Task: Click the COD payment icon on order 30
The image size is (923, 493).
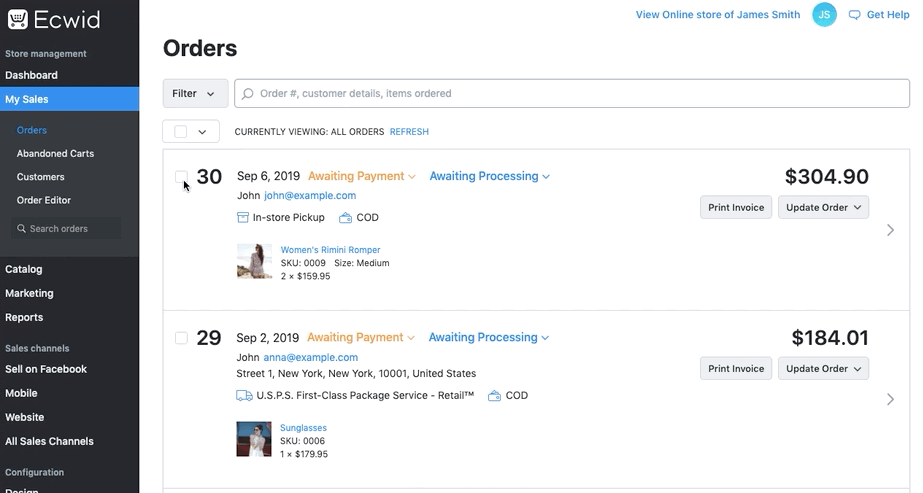Action: pos(345,218)
